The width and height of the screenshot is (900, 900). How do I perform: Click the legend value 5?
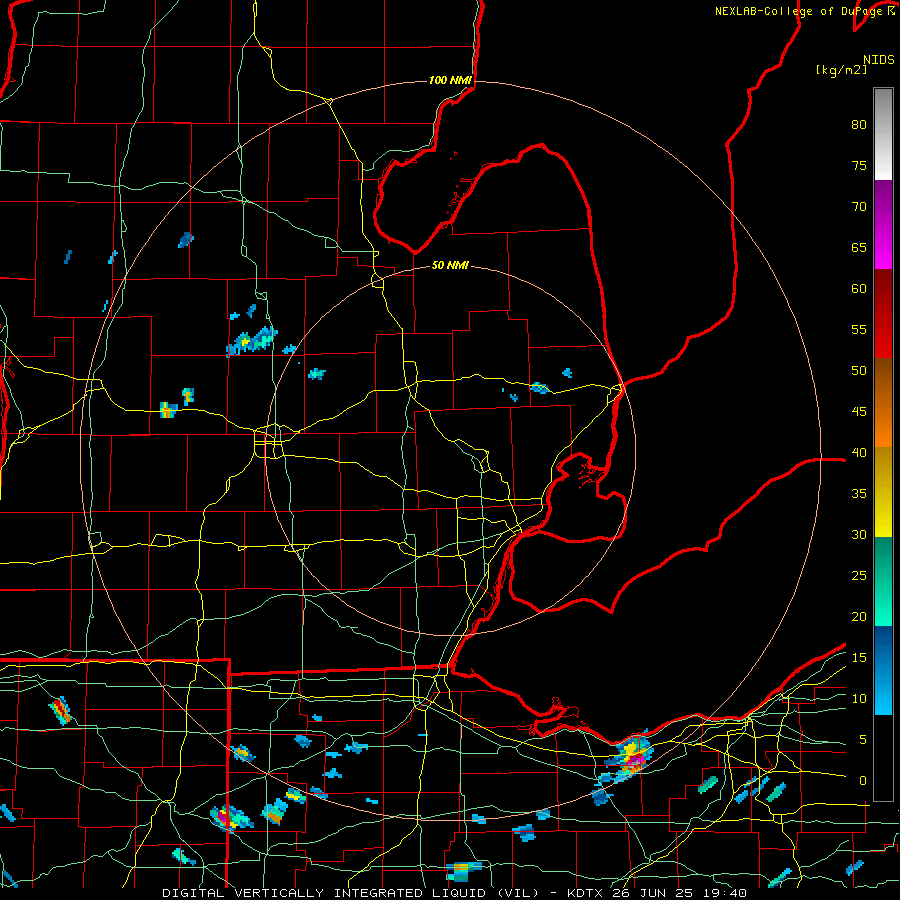point(863,739)
